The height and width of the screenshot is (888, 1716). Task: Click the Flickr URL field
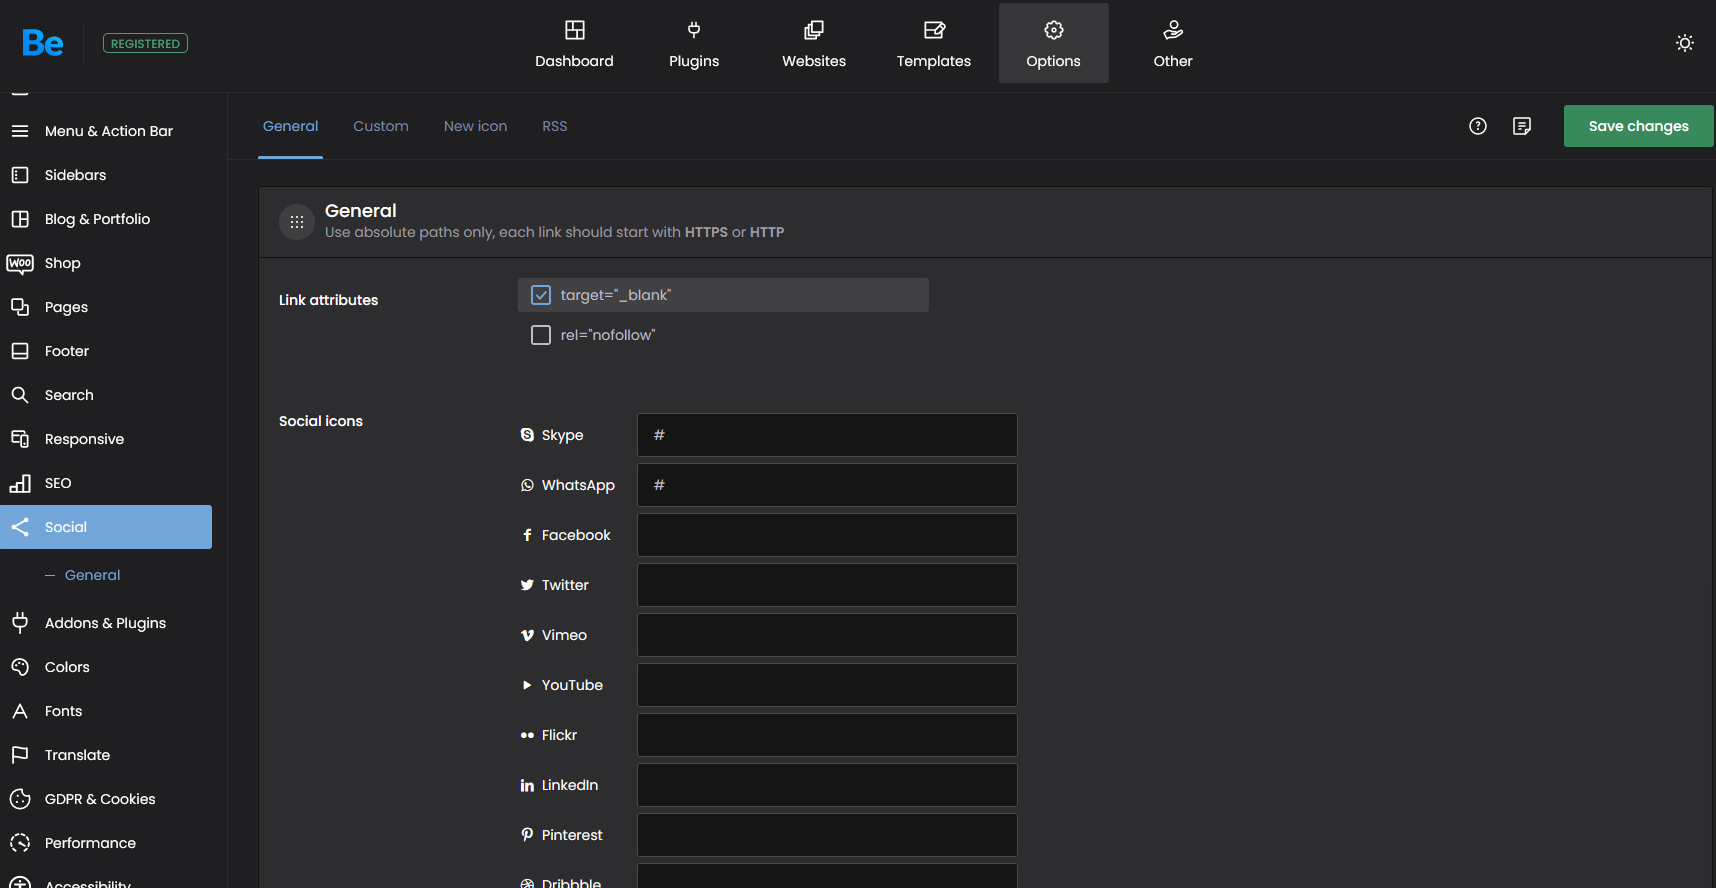pyautogui.click(x=827, y=735)
